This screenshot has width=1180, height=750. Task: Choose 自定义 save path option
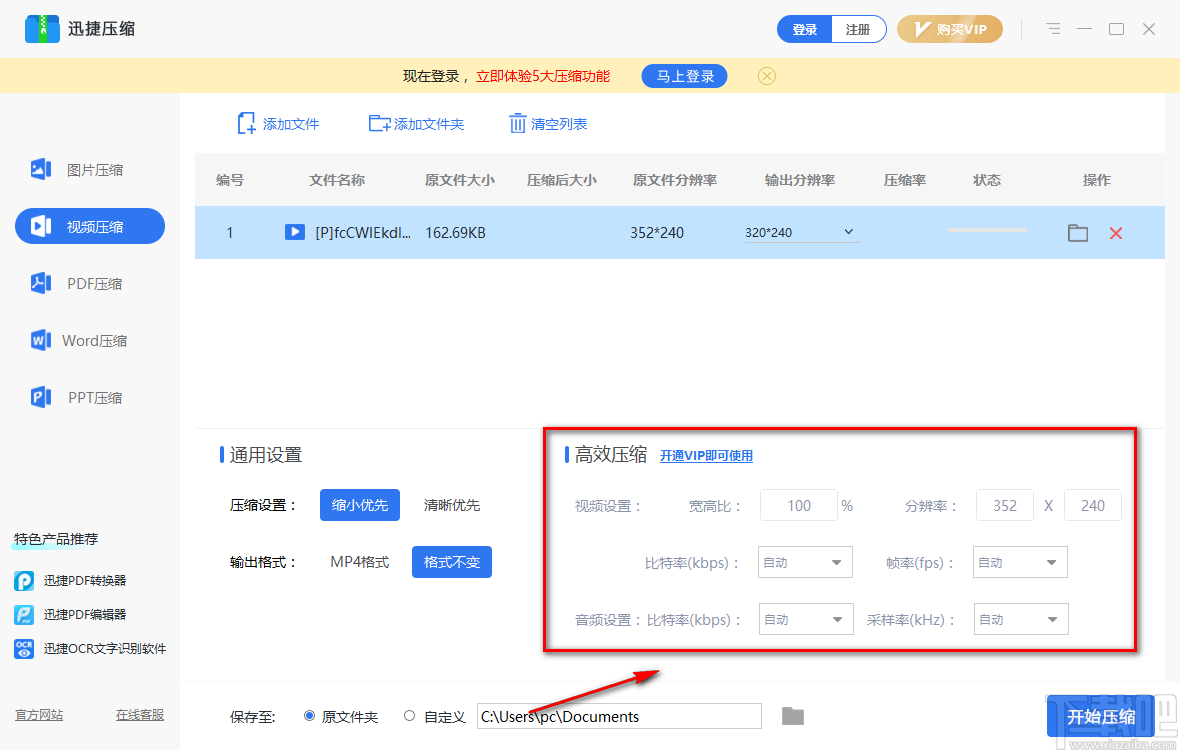click(x=409, y=716)
